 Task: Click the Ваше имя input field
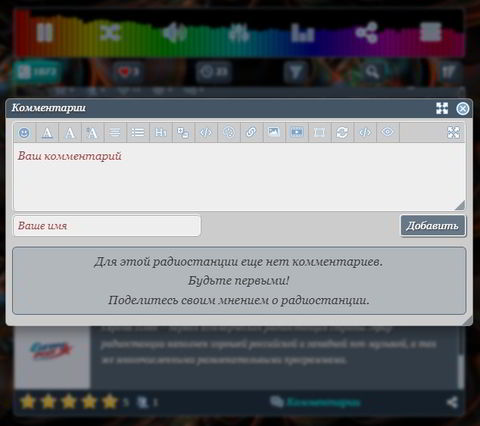[107, 226]
